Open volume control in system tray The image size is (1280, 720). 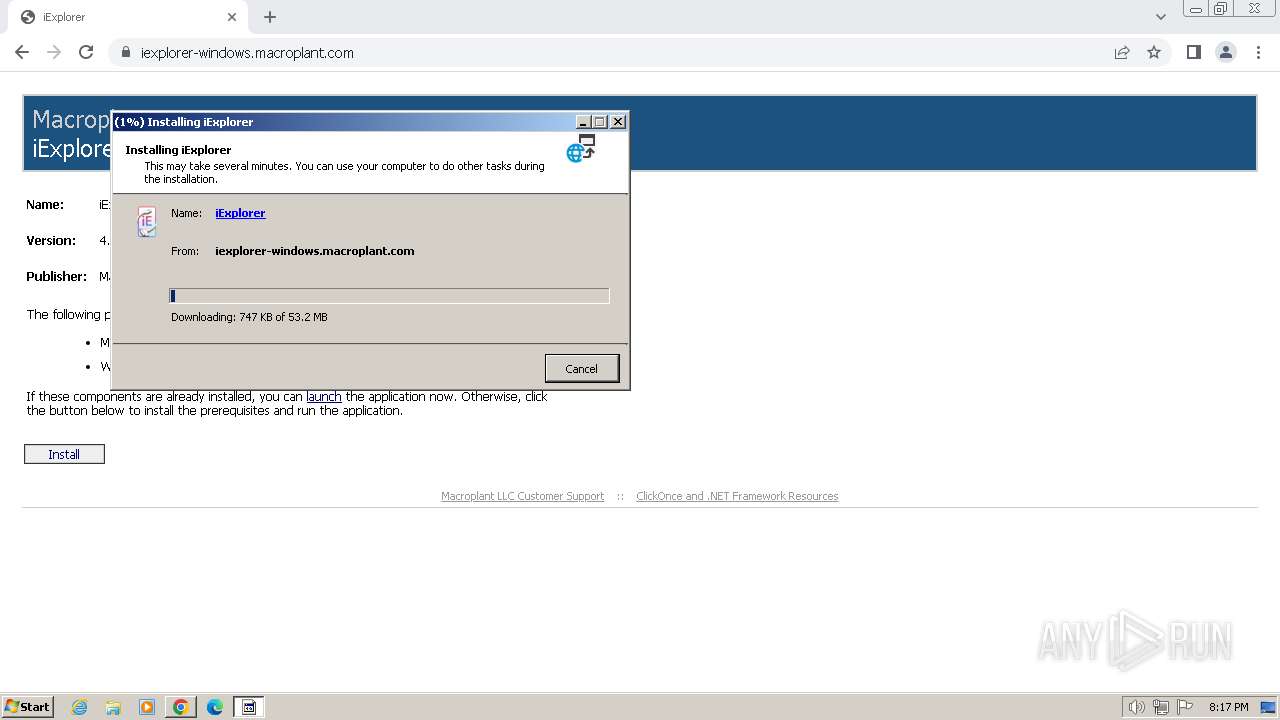point(1136,707)
